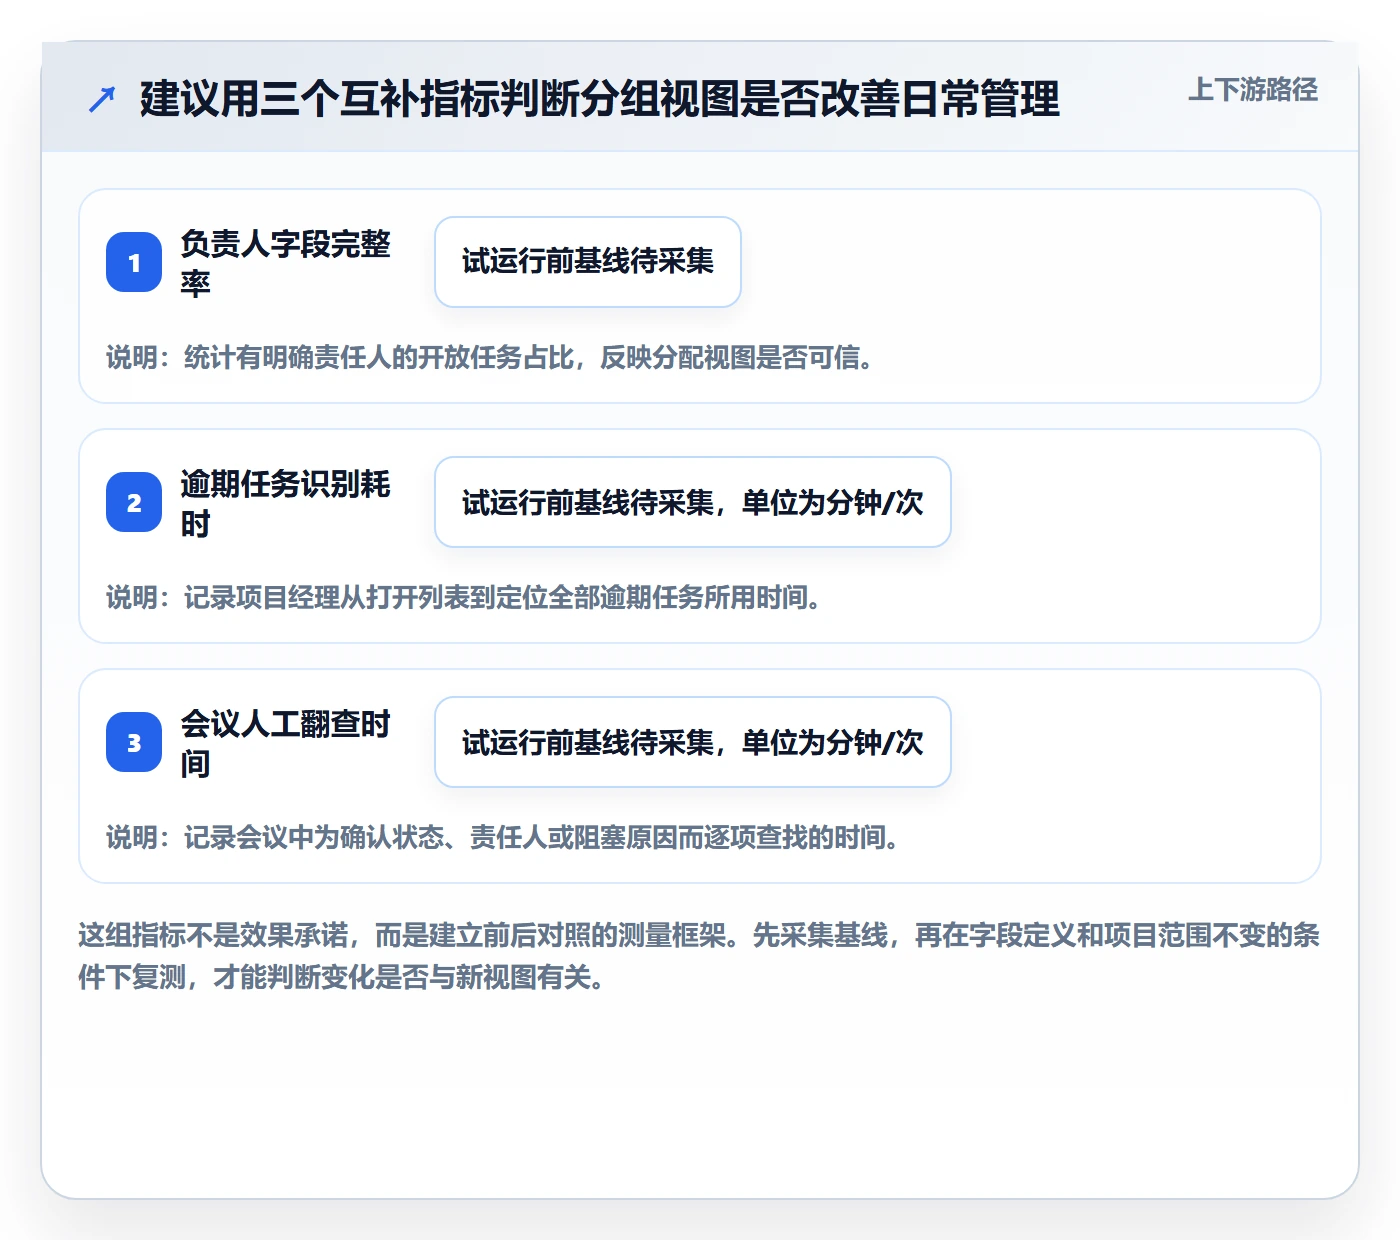Click the note starting 统计有明确责任人的开放任务占比
1400x1240 pixels.
[490, 358]
